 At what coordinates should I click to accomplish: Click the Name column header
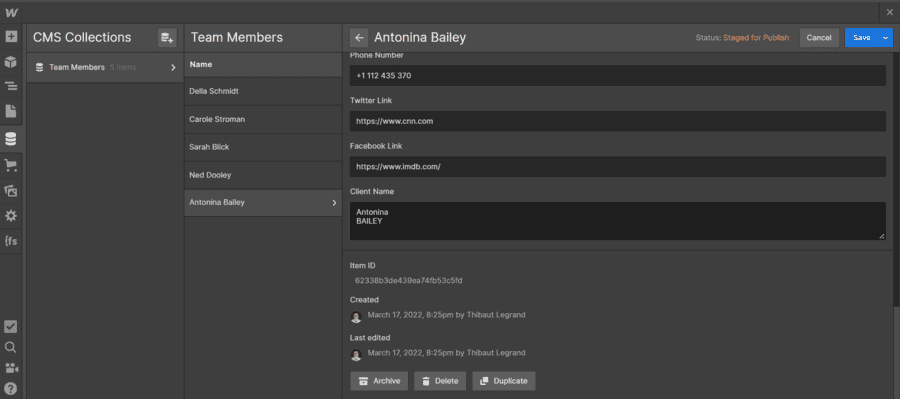click(263, 65)
